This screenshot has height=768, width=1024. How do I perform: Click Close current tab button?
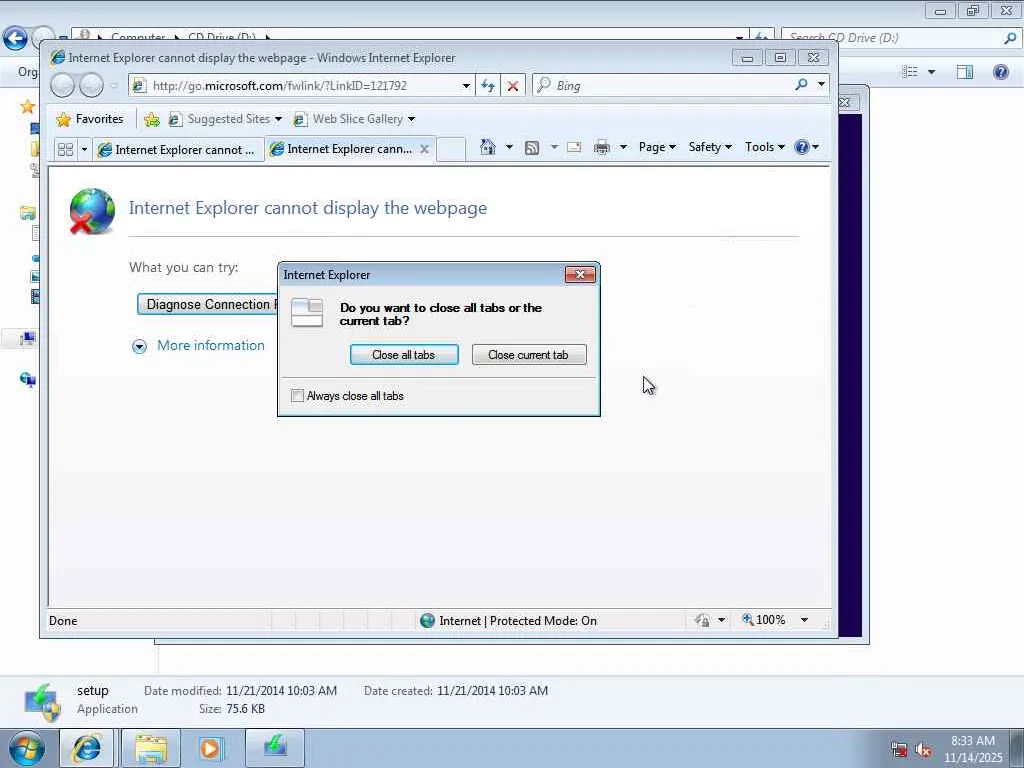point(528,355)
